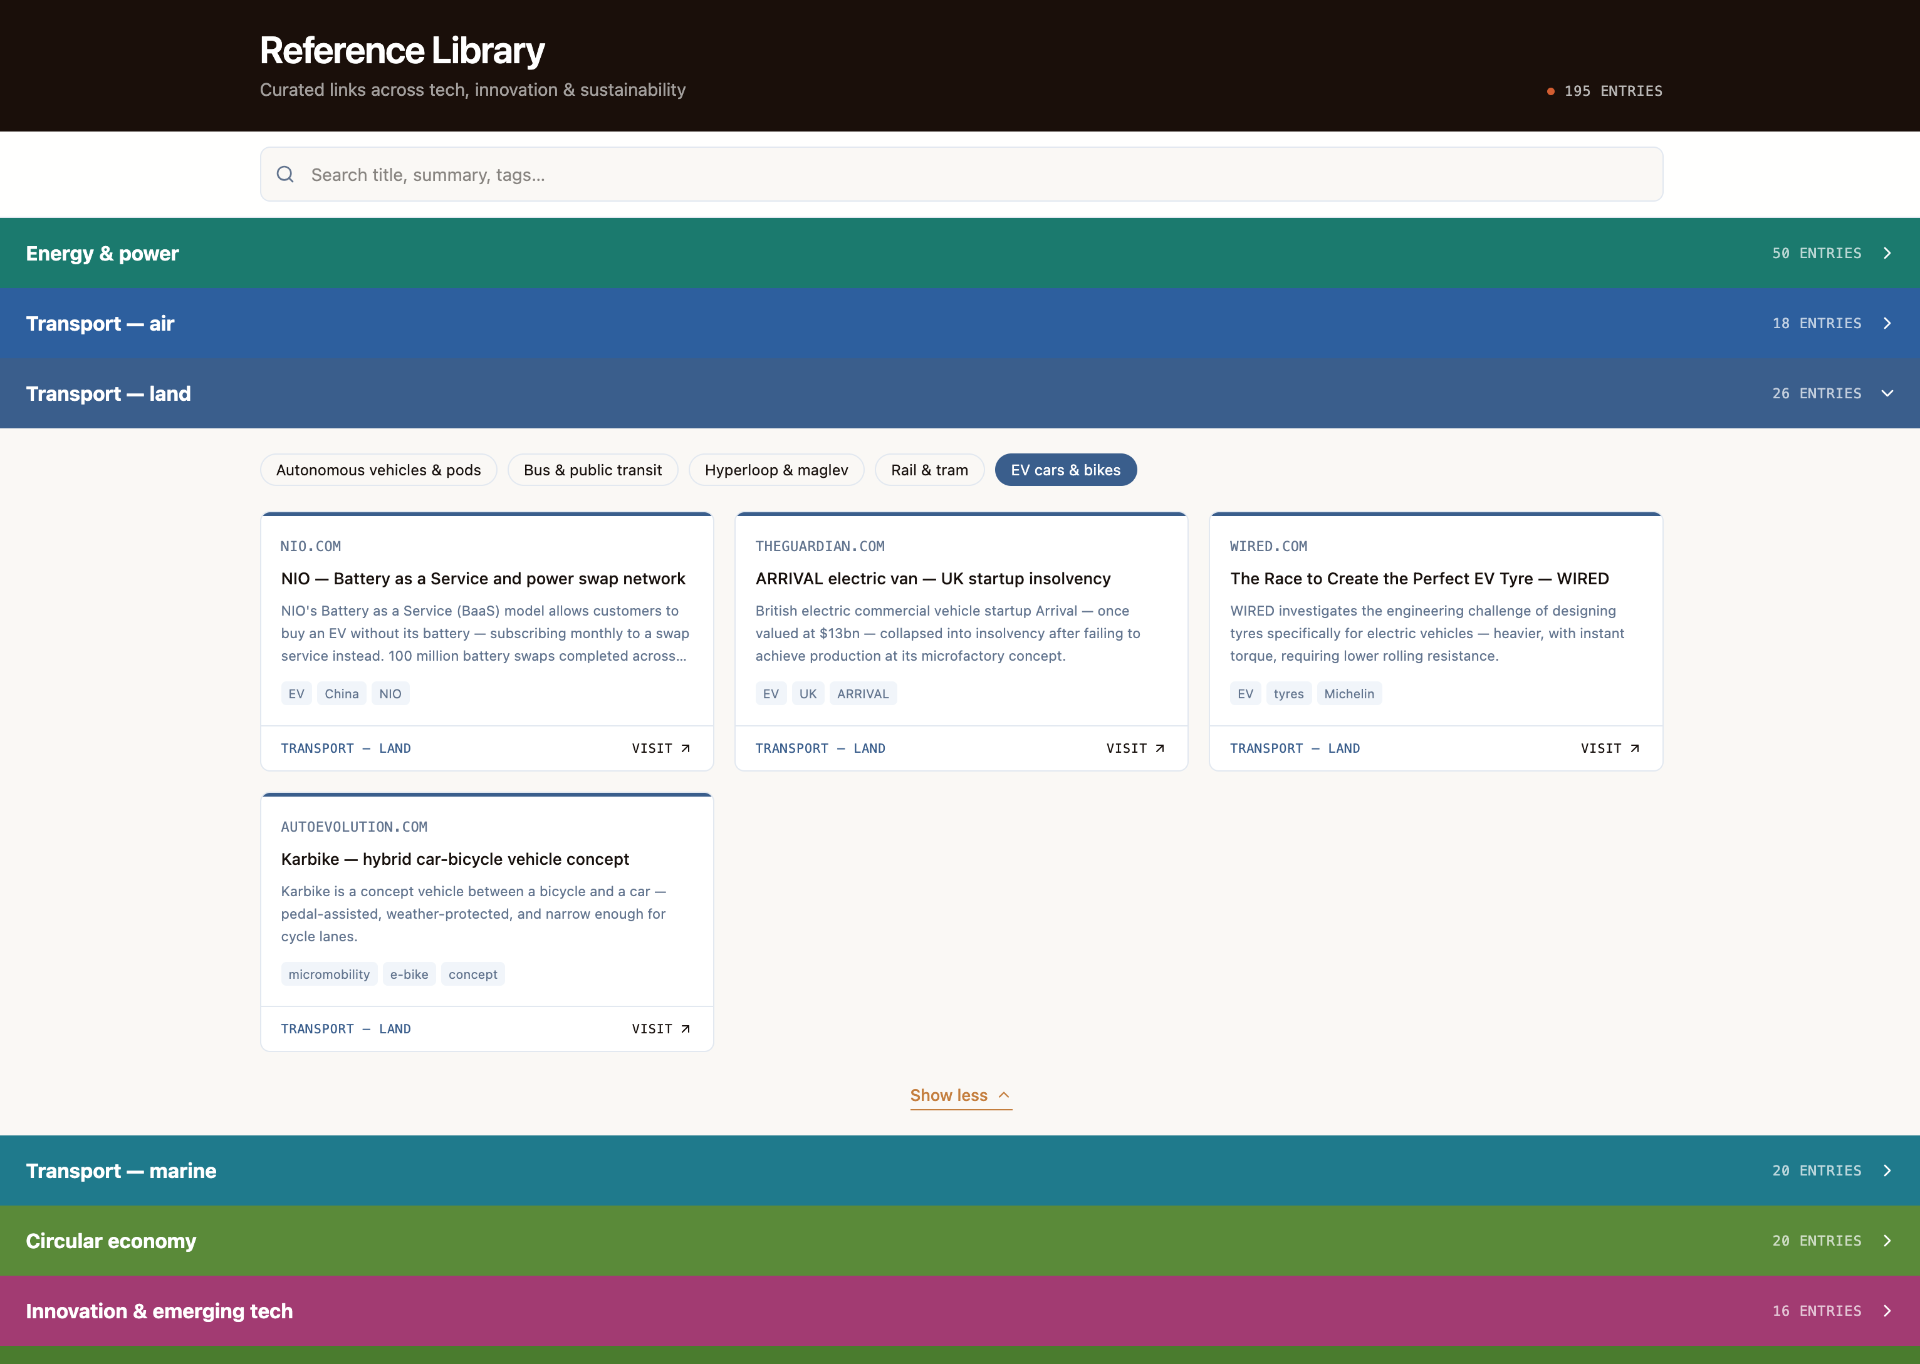Click the 16 ENTRIES count label
1920x1364 pixels.
pyautogui.click(x=1817, y=1310)
